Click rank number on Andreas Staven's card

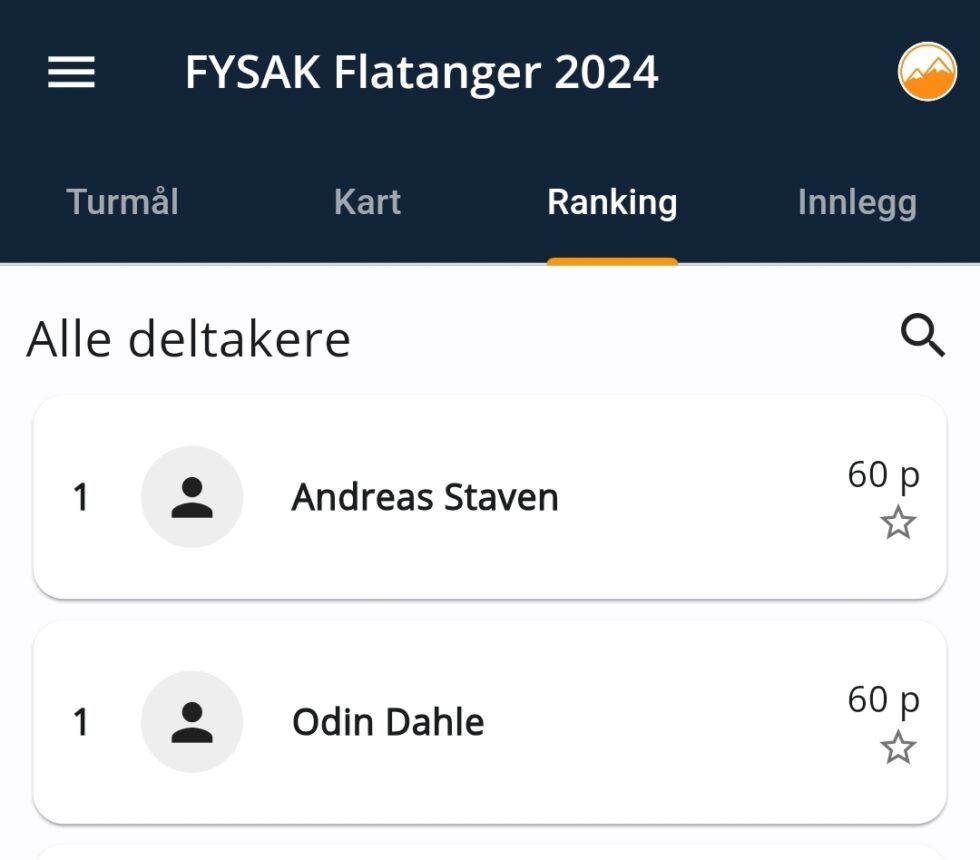tap(81, 498)
